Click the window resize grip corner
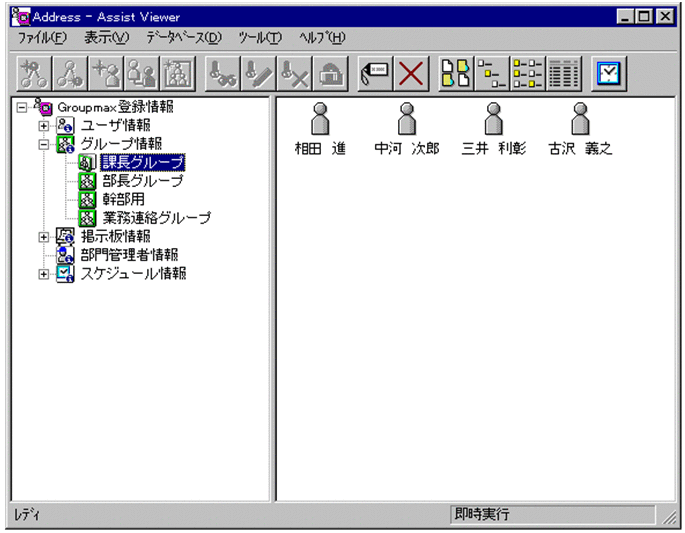 pyautogui.click(x=668, y=516)
